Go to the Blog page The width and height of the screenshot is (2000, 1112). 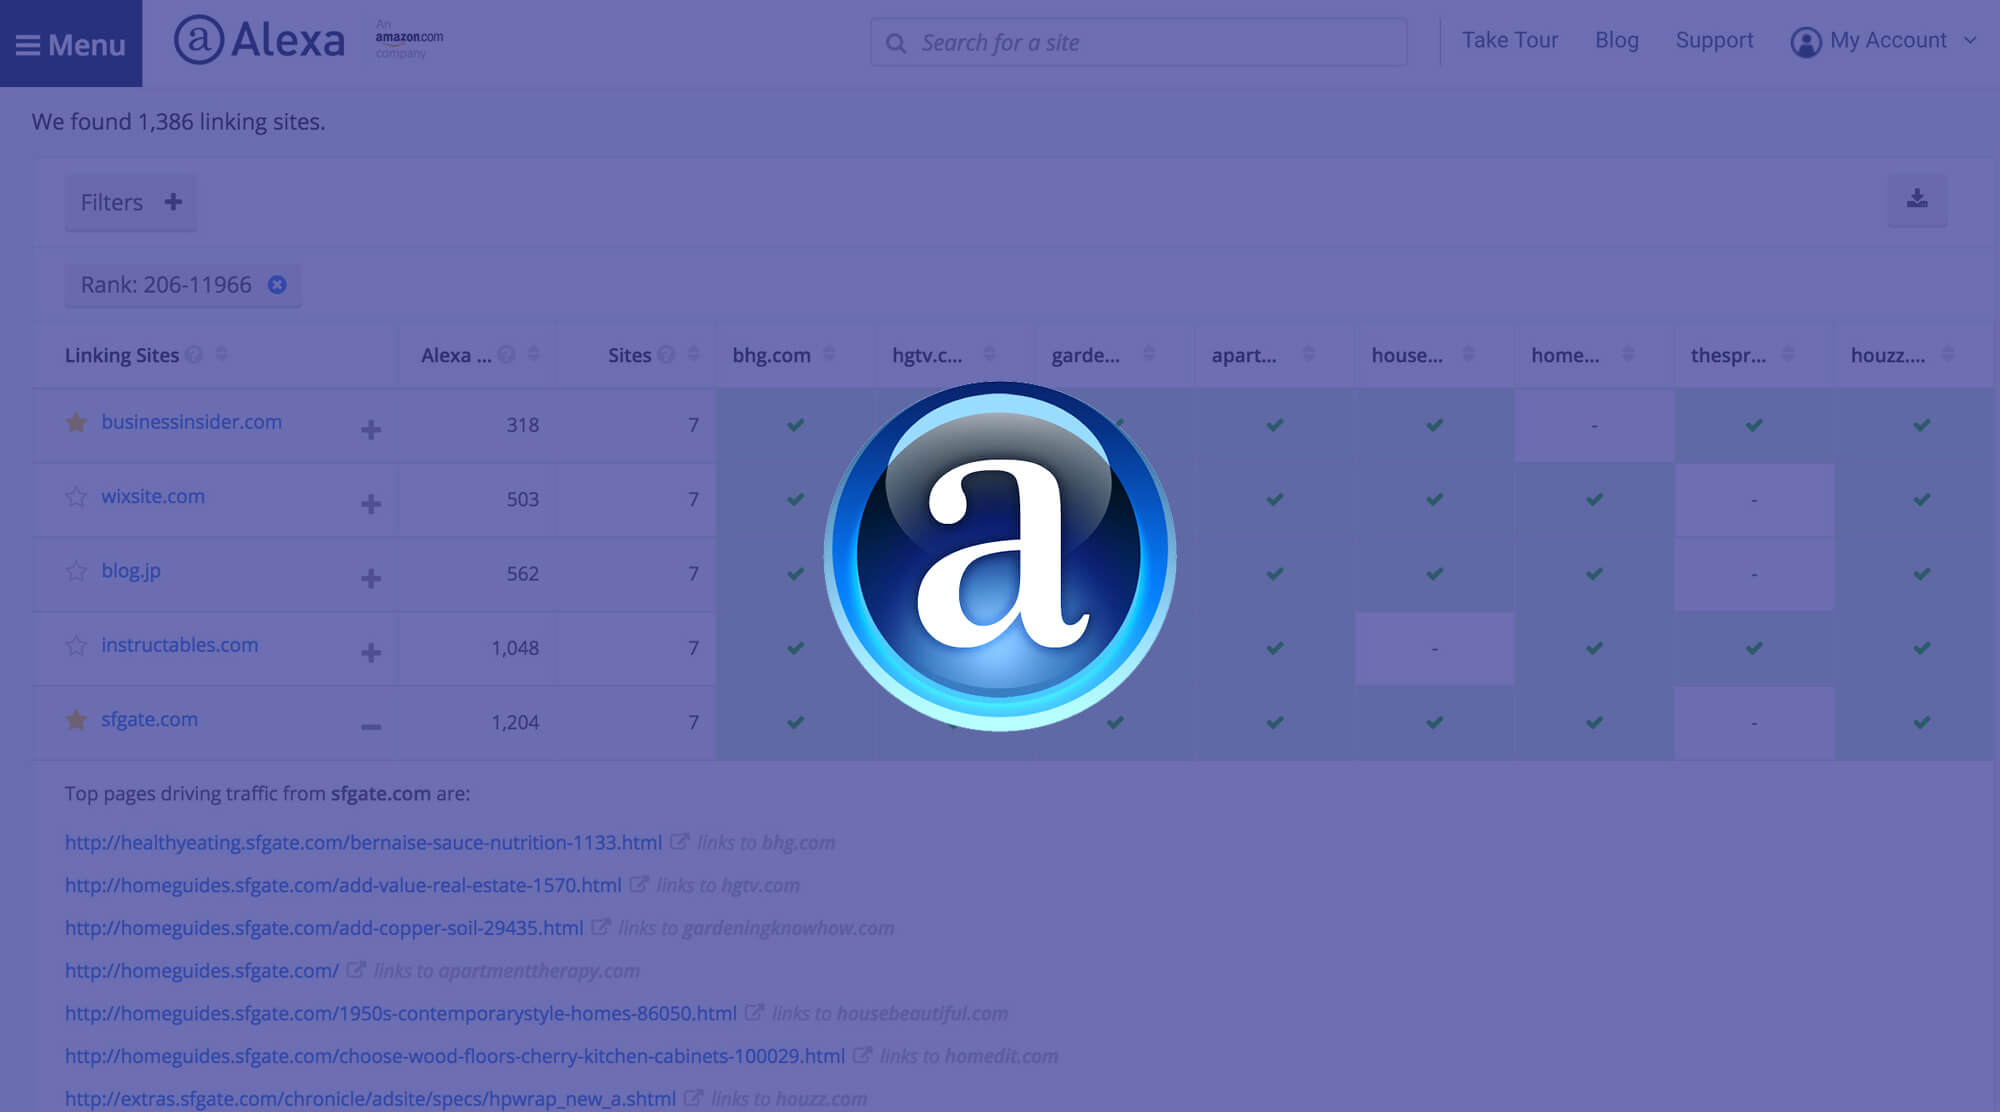pyautogui.click(x=1616, y=40)
